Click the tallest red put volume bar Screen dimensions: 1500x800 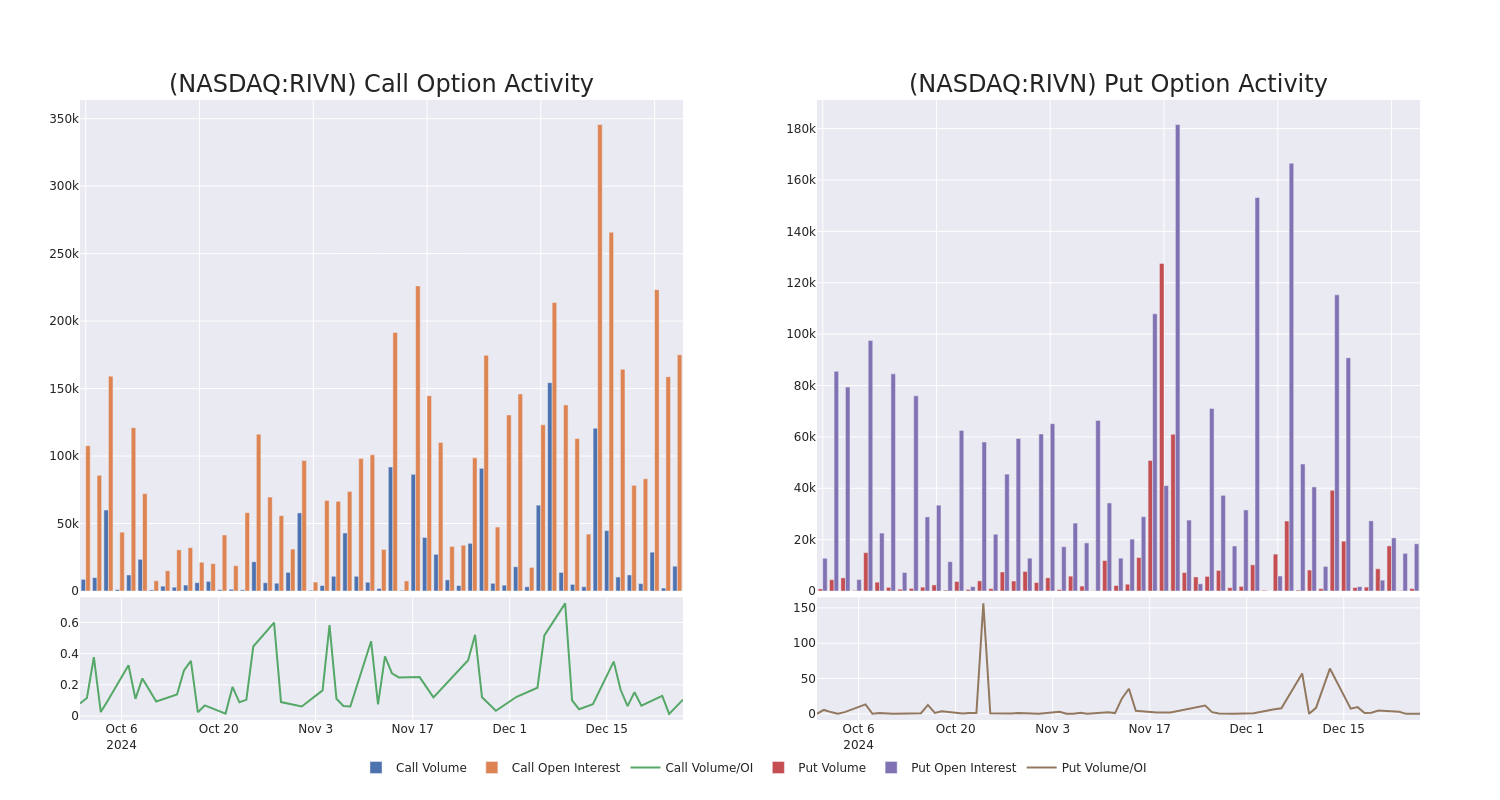1162,427
